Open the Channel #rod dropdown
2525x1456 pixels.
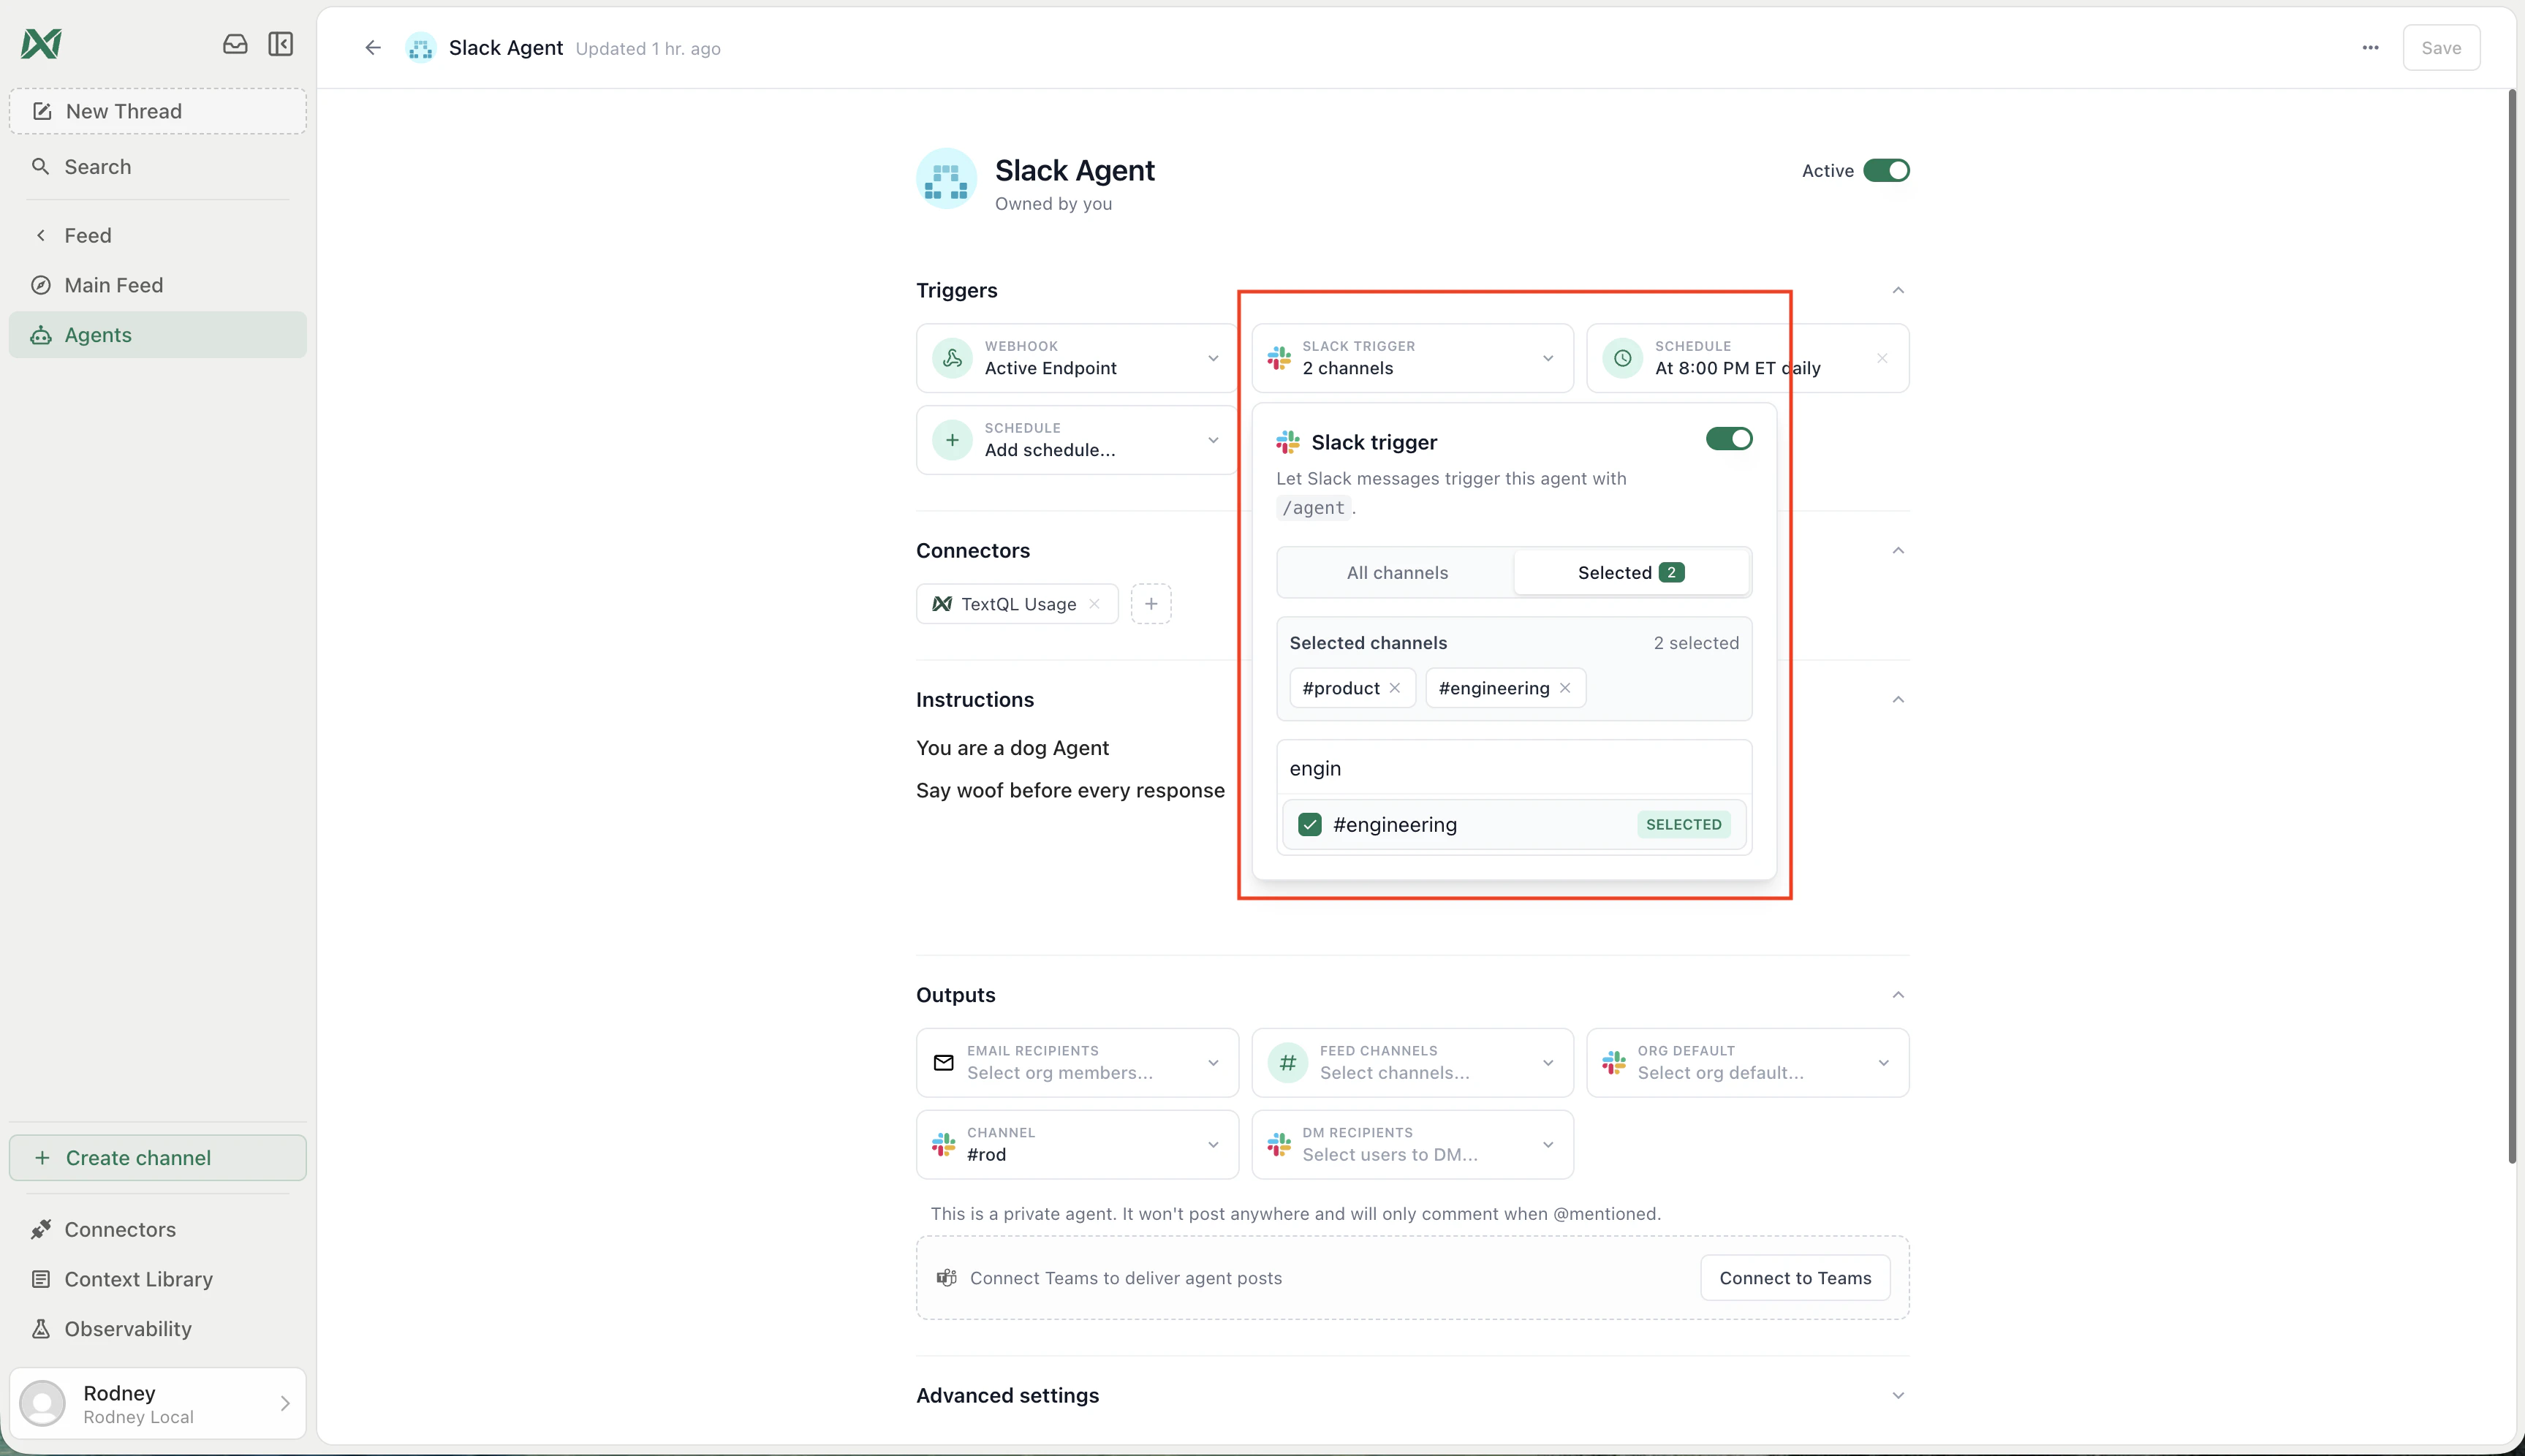coord(1077,1144)
